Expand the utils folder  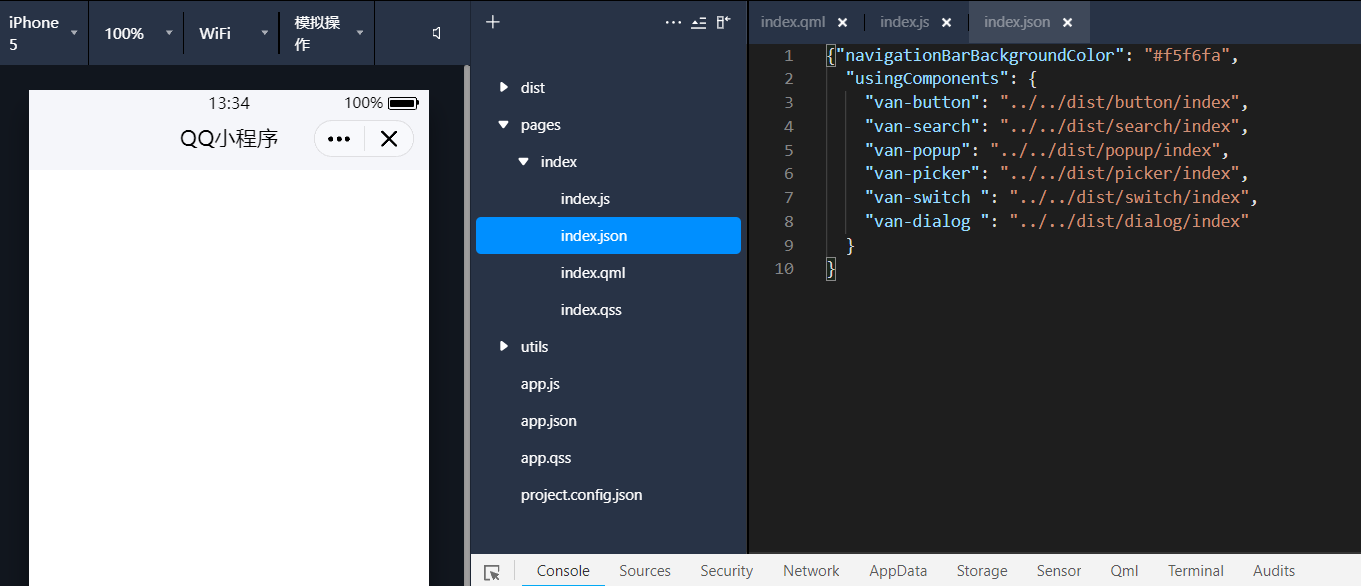pos(504,347)
